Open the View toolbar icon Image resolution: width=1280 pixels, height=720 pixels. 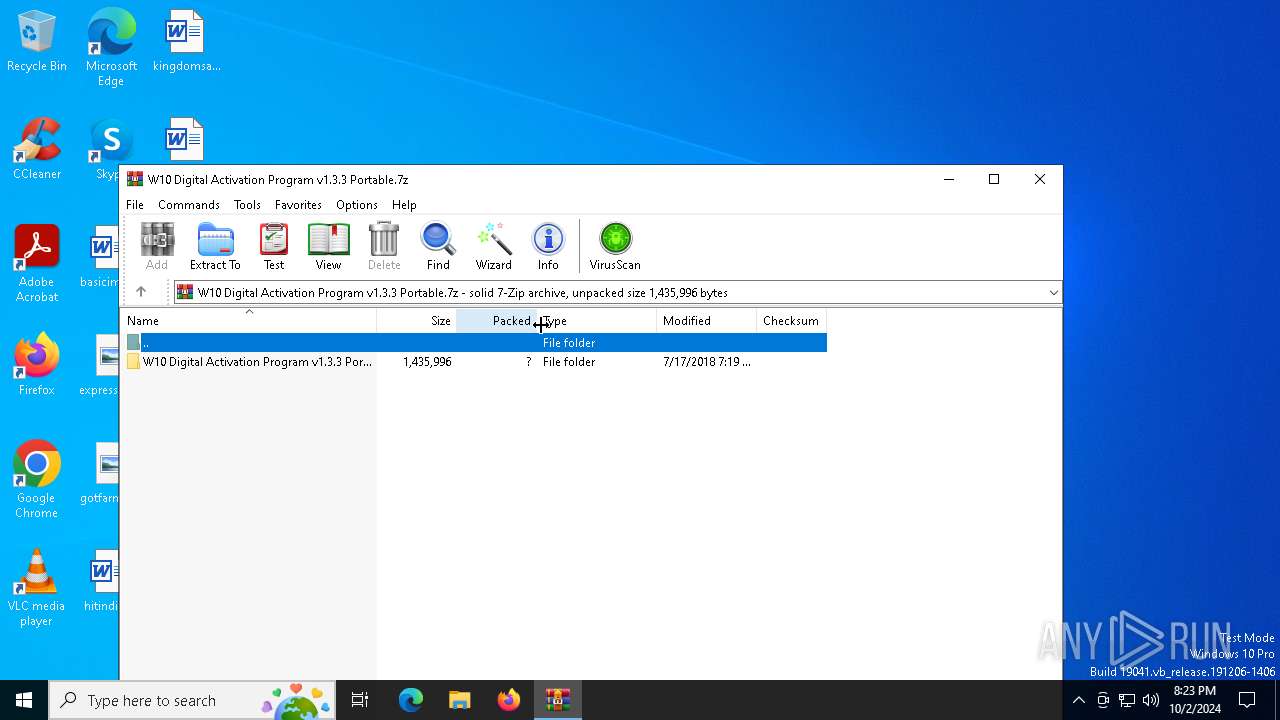coord(328,246)
